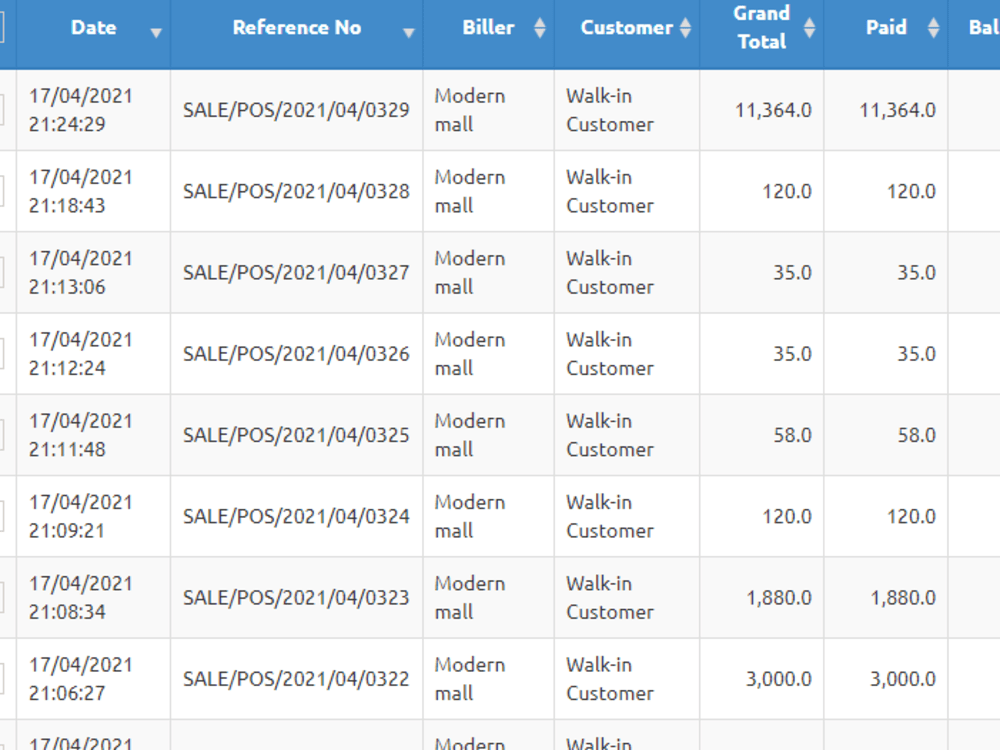Select reference SALE/POS/2021/04/0326
This screenshot has width=1000, height=750.
click(296, 354)
